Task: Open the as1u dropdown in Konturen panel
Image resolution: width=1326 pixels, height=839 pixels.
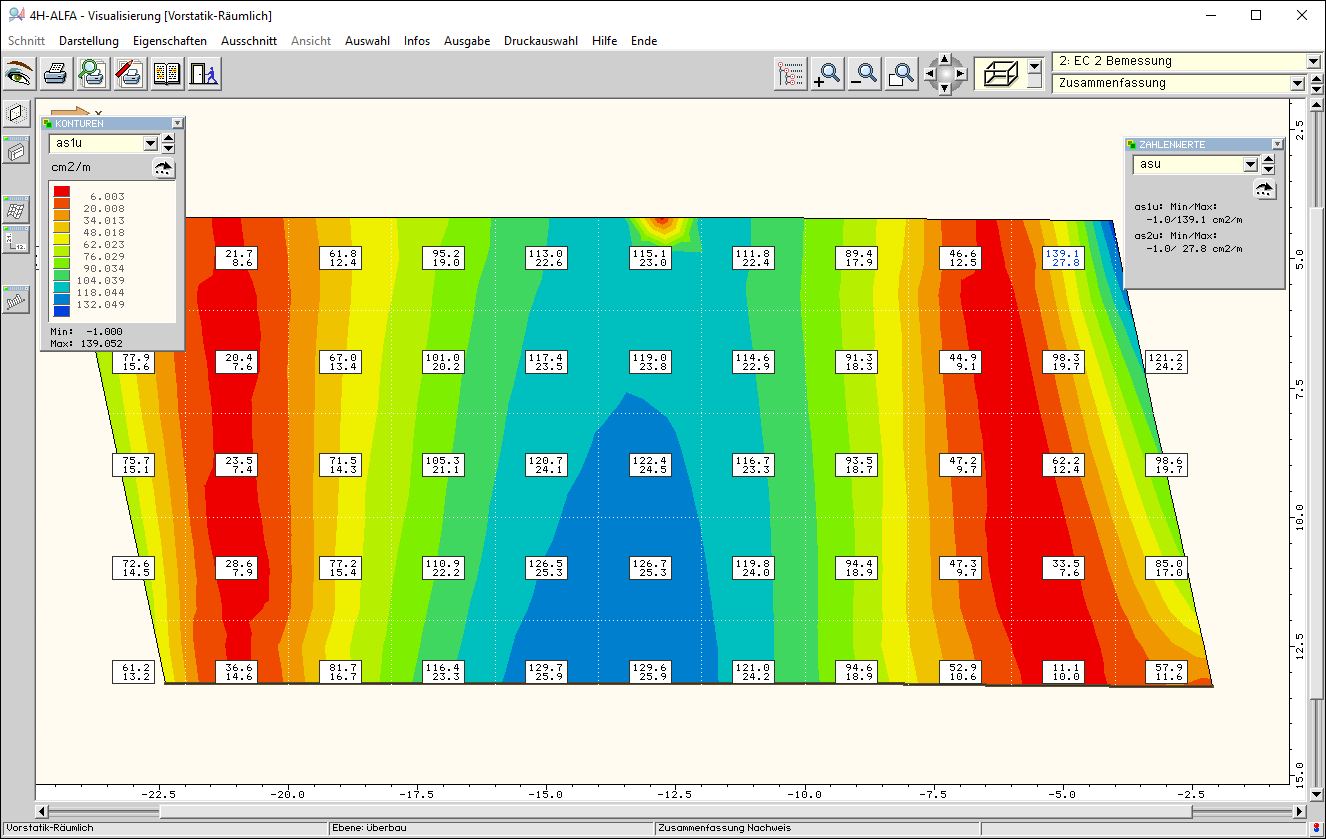Action: (150, 144)
